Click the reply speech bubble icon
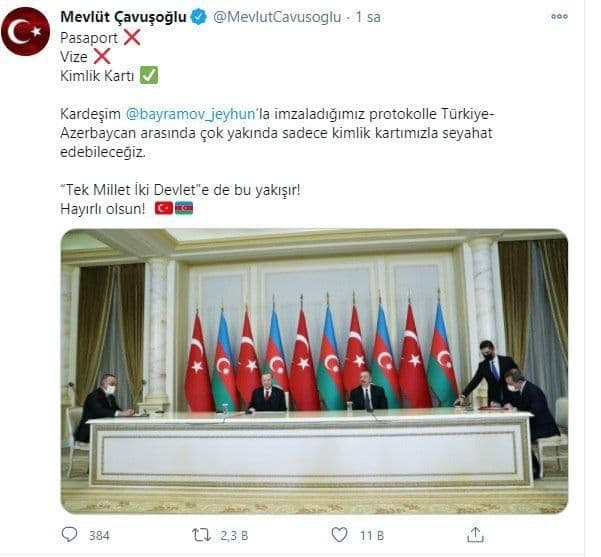 [x=69, y=534]
